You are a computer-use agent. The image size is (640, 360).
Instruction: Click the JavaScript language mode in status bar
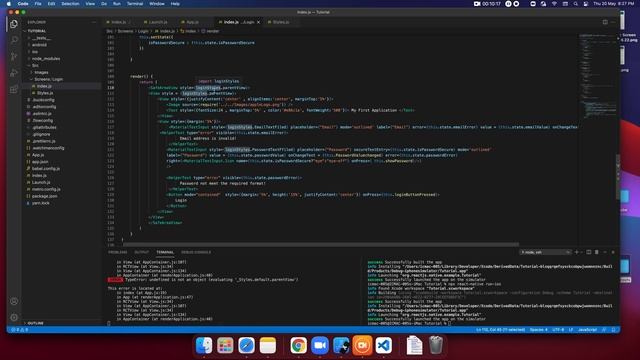(x=587, y=329)
